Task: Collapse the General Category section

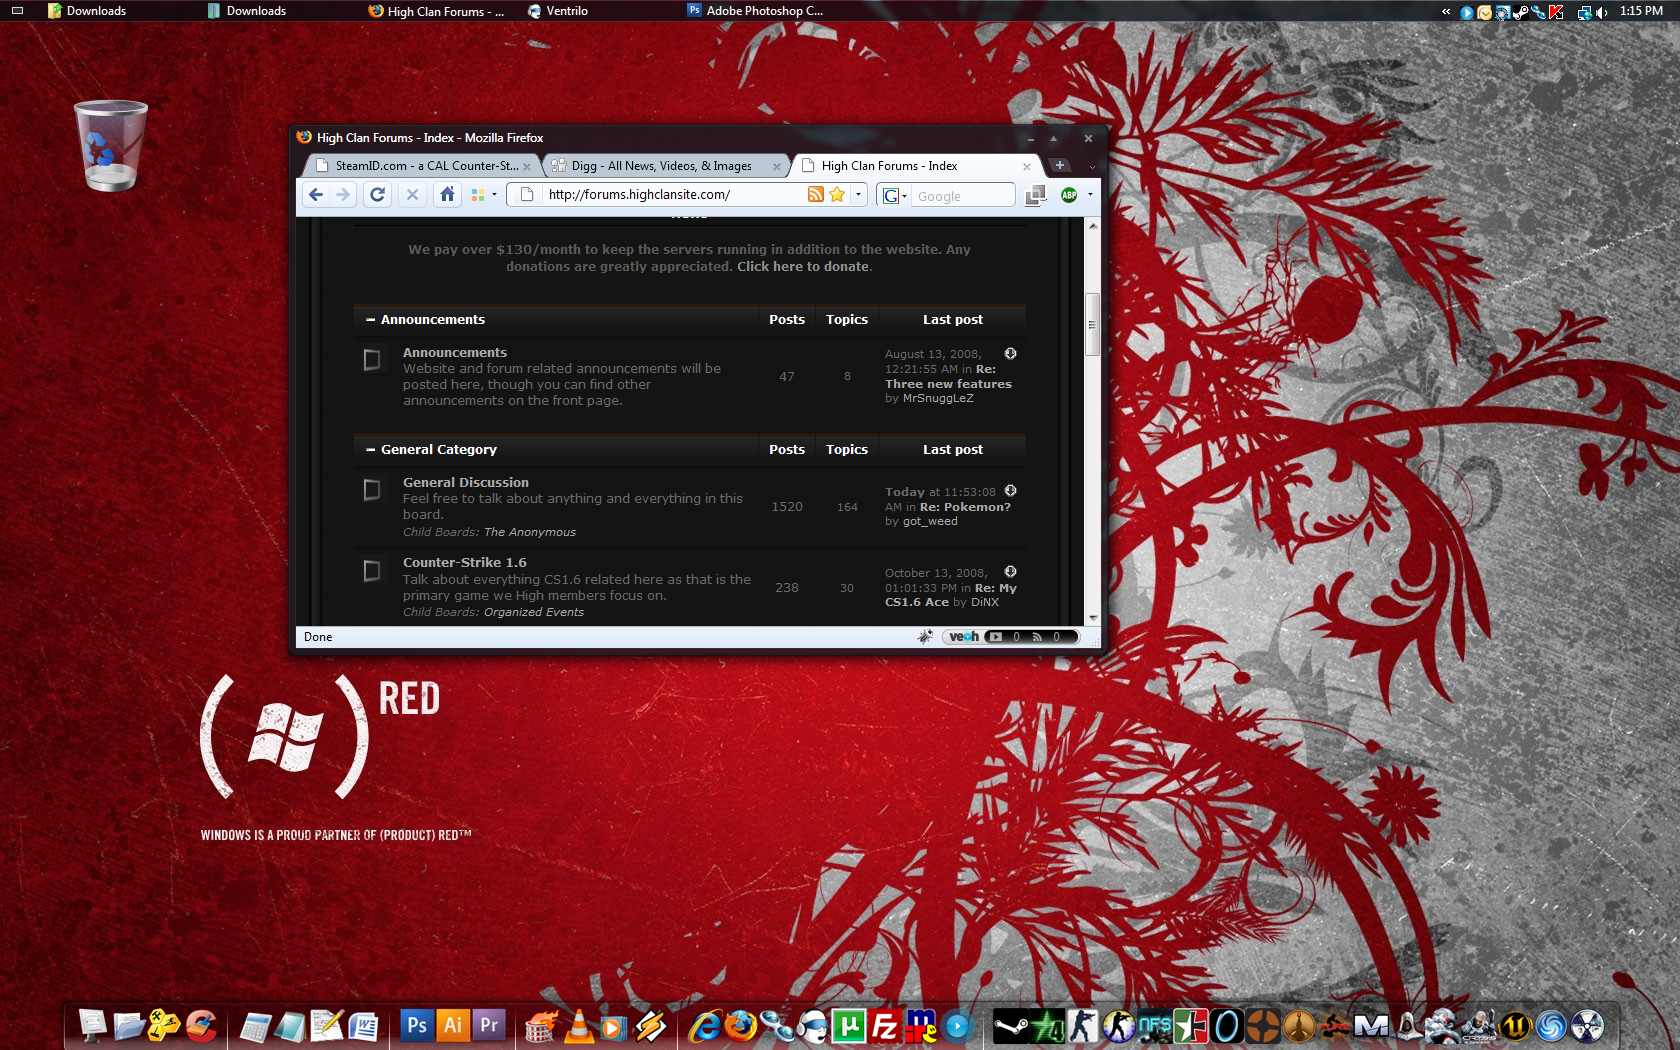Action: pyautogui.click(x=371, y=450)
